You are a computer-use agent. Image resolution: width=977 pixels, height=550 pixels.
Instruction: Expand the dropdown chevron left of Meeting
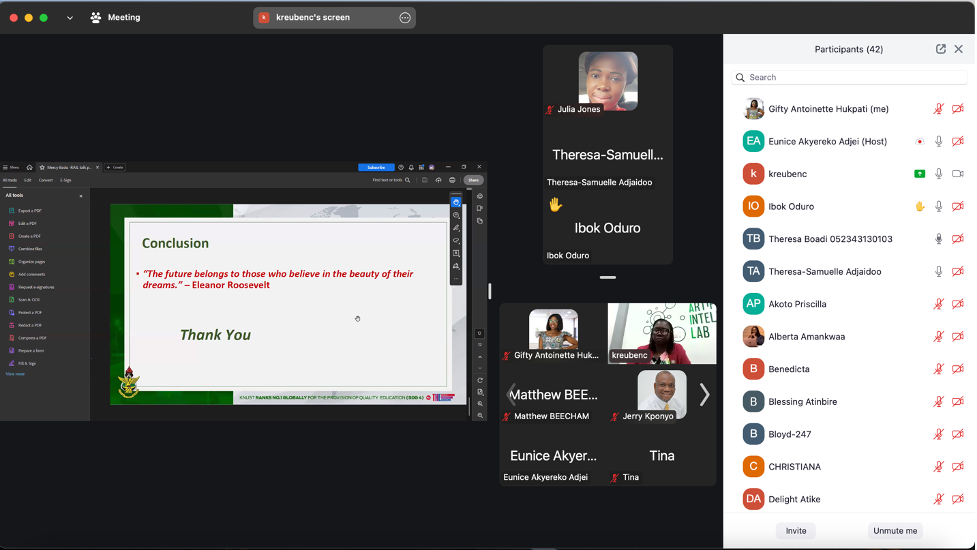coord(70,17)
